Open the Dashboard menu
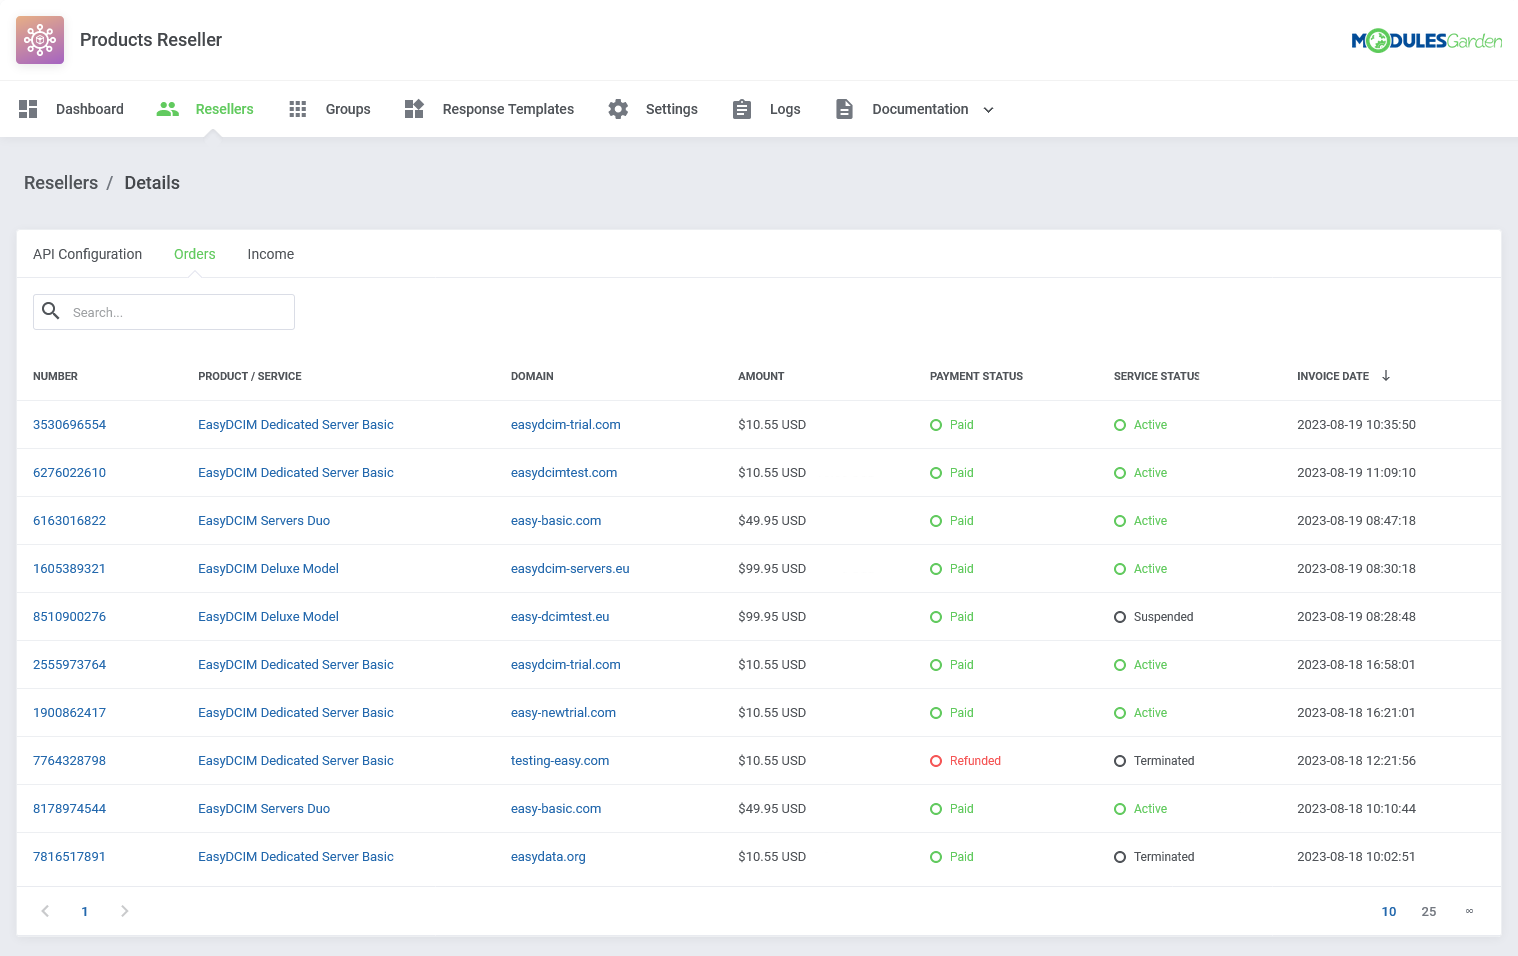Image resolution: width=1518 pixels, height=956 pixels. 90,109
